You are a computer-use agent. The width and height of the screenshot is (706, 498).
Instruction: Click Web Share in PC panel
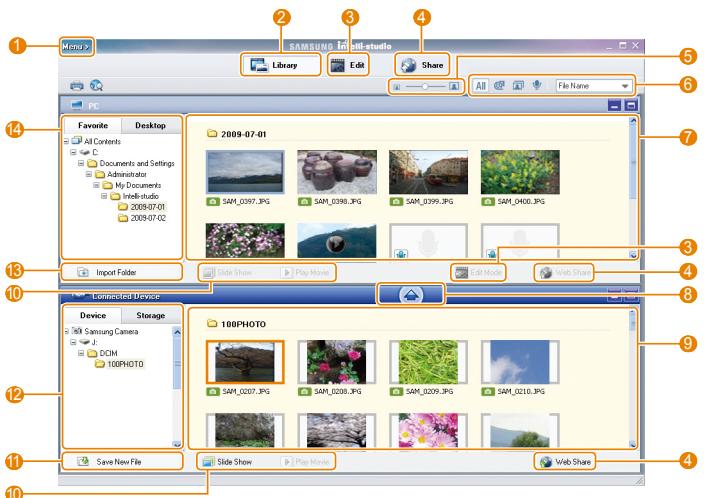[x=565, y=272]
